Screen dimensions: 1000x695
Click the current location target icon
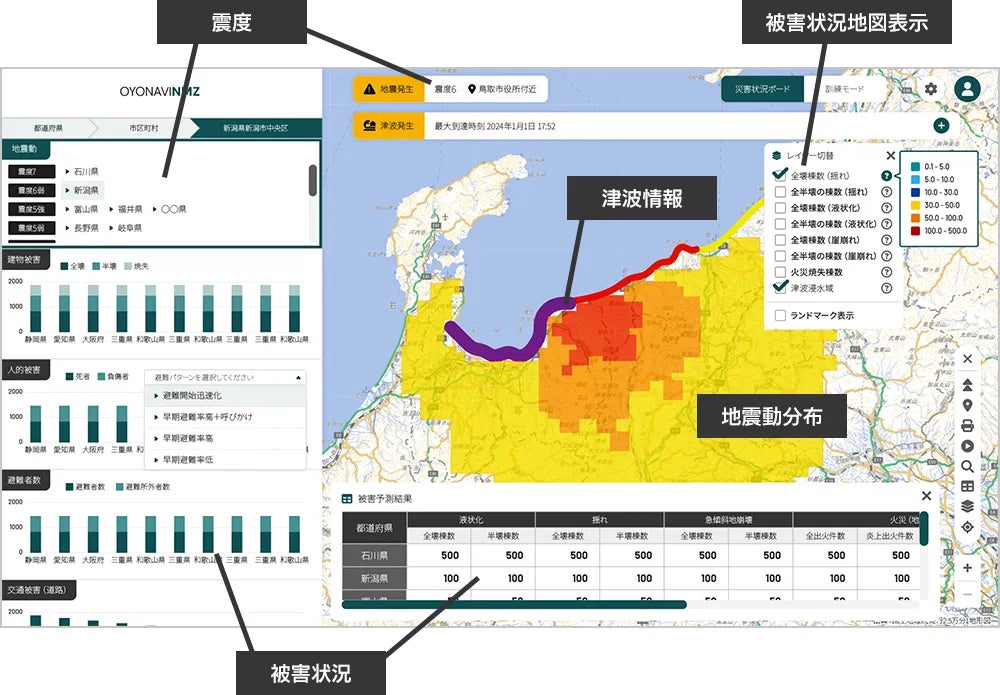coord(967,527)
